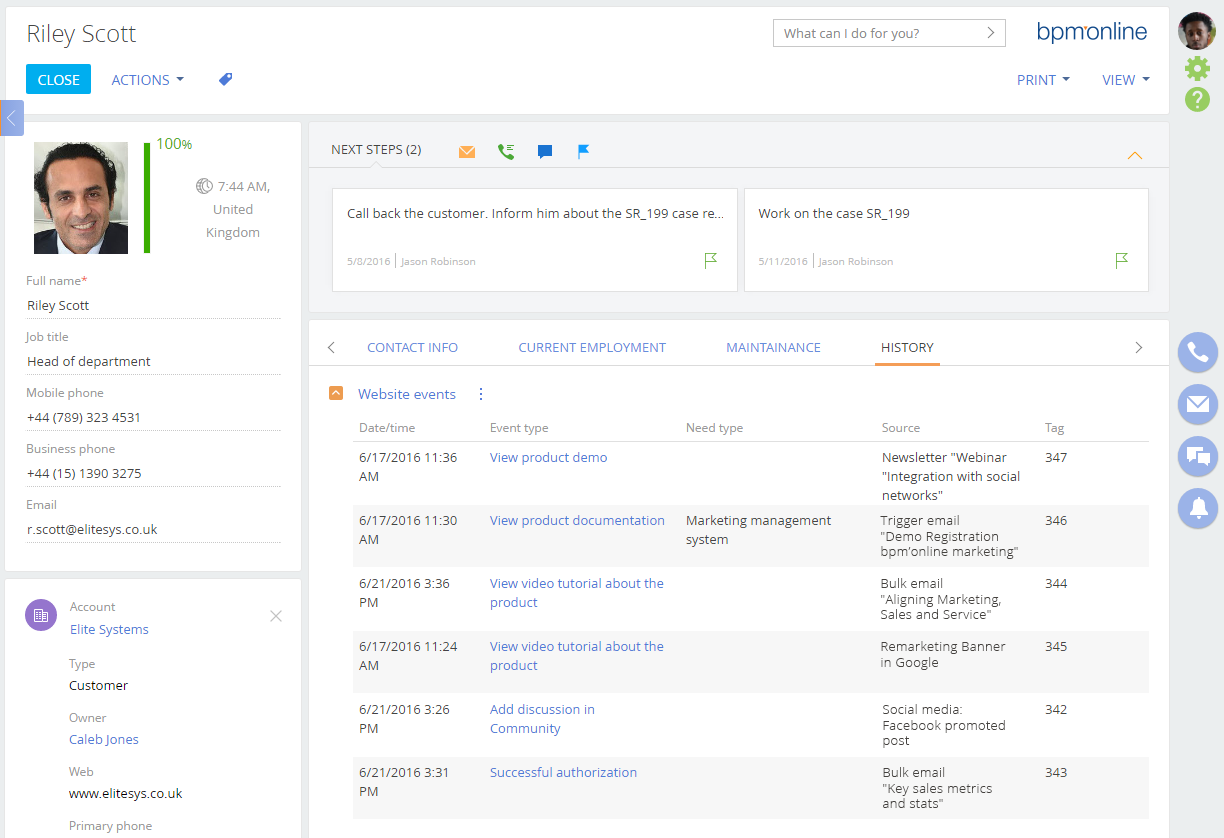Open the green settings gear icon

click(x=1197, y=68)
